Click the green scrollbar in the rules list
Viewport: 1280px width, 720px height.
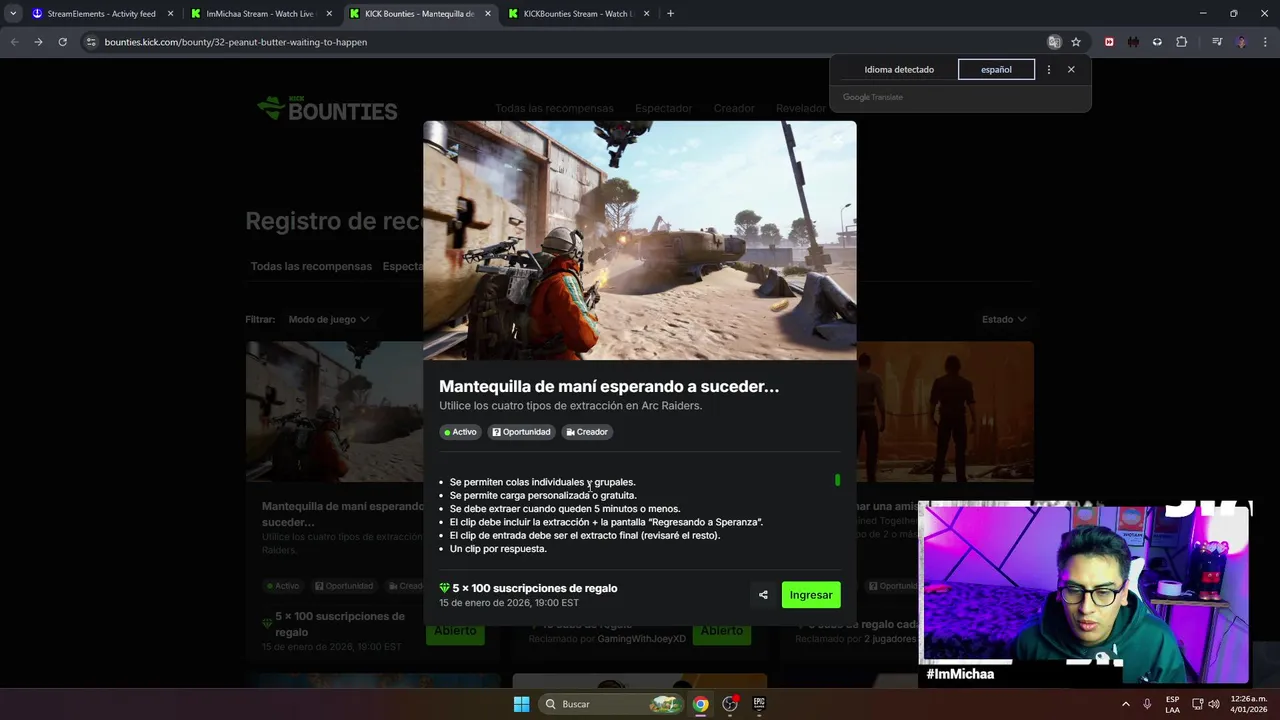click(x=837, y=480)
